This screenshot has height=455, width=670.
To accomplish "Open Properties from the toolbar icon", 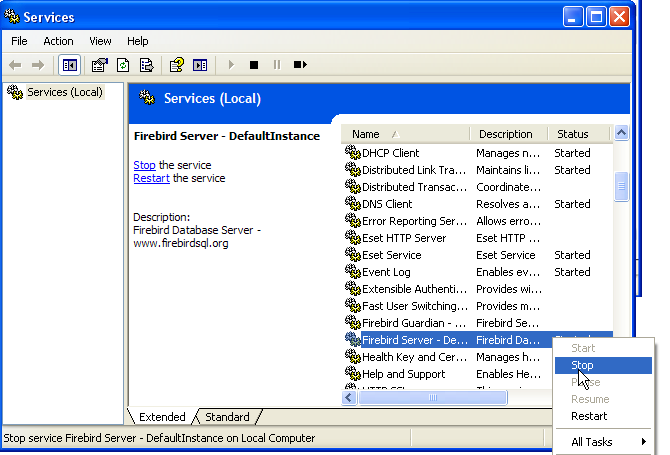I will pos(99,65).
